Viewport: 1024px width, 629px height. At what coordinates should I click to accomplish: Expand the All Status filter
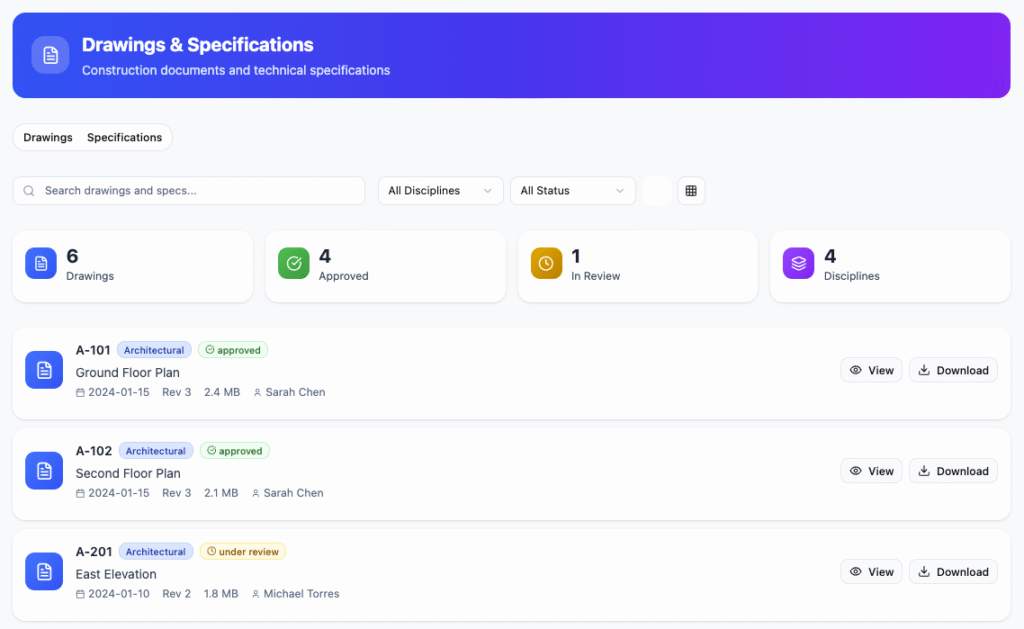pos(572,191)
